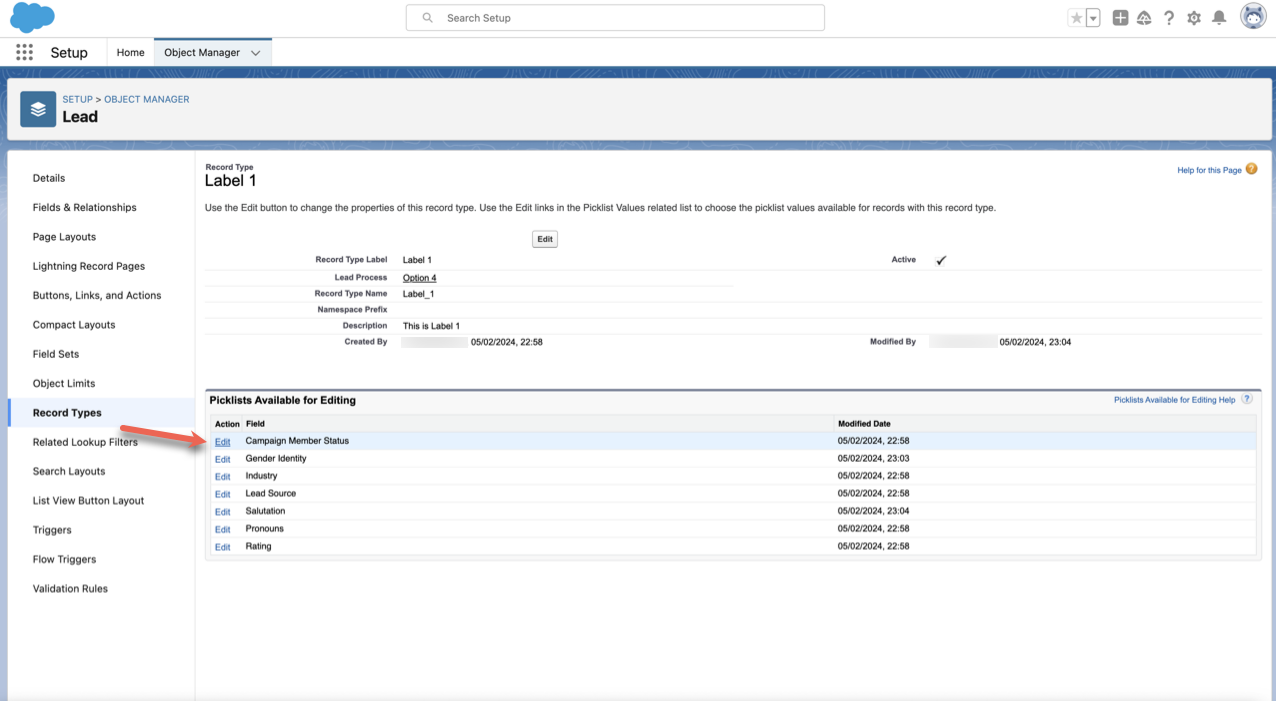Click the Help for this Page link
The image size is (1276, 701).
coord(1209,170)
